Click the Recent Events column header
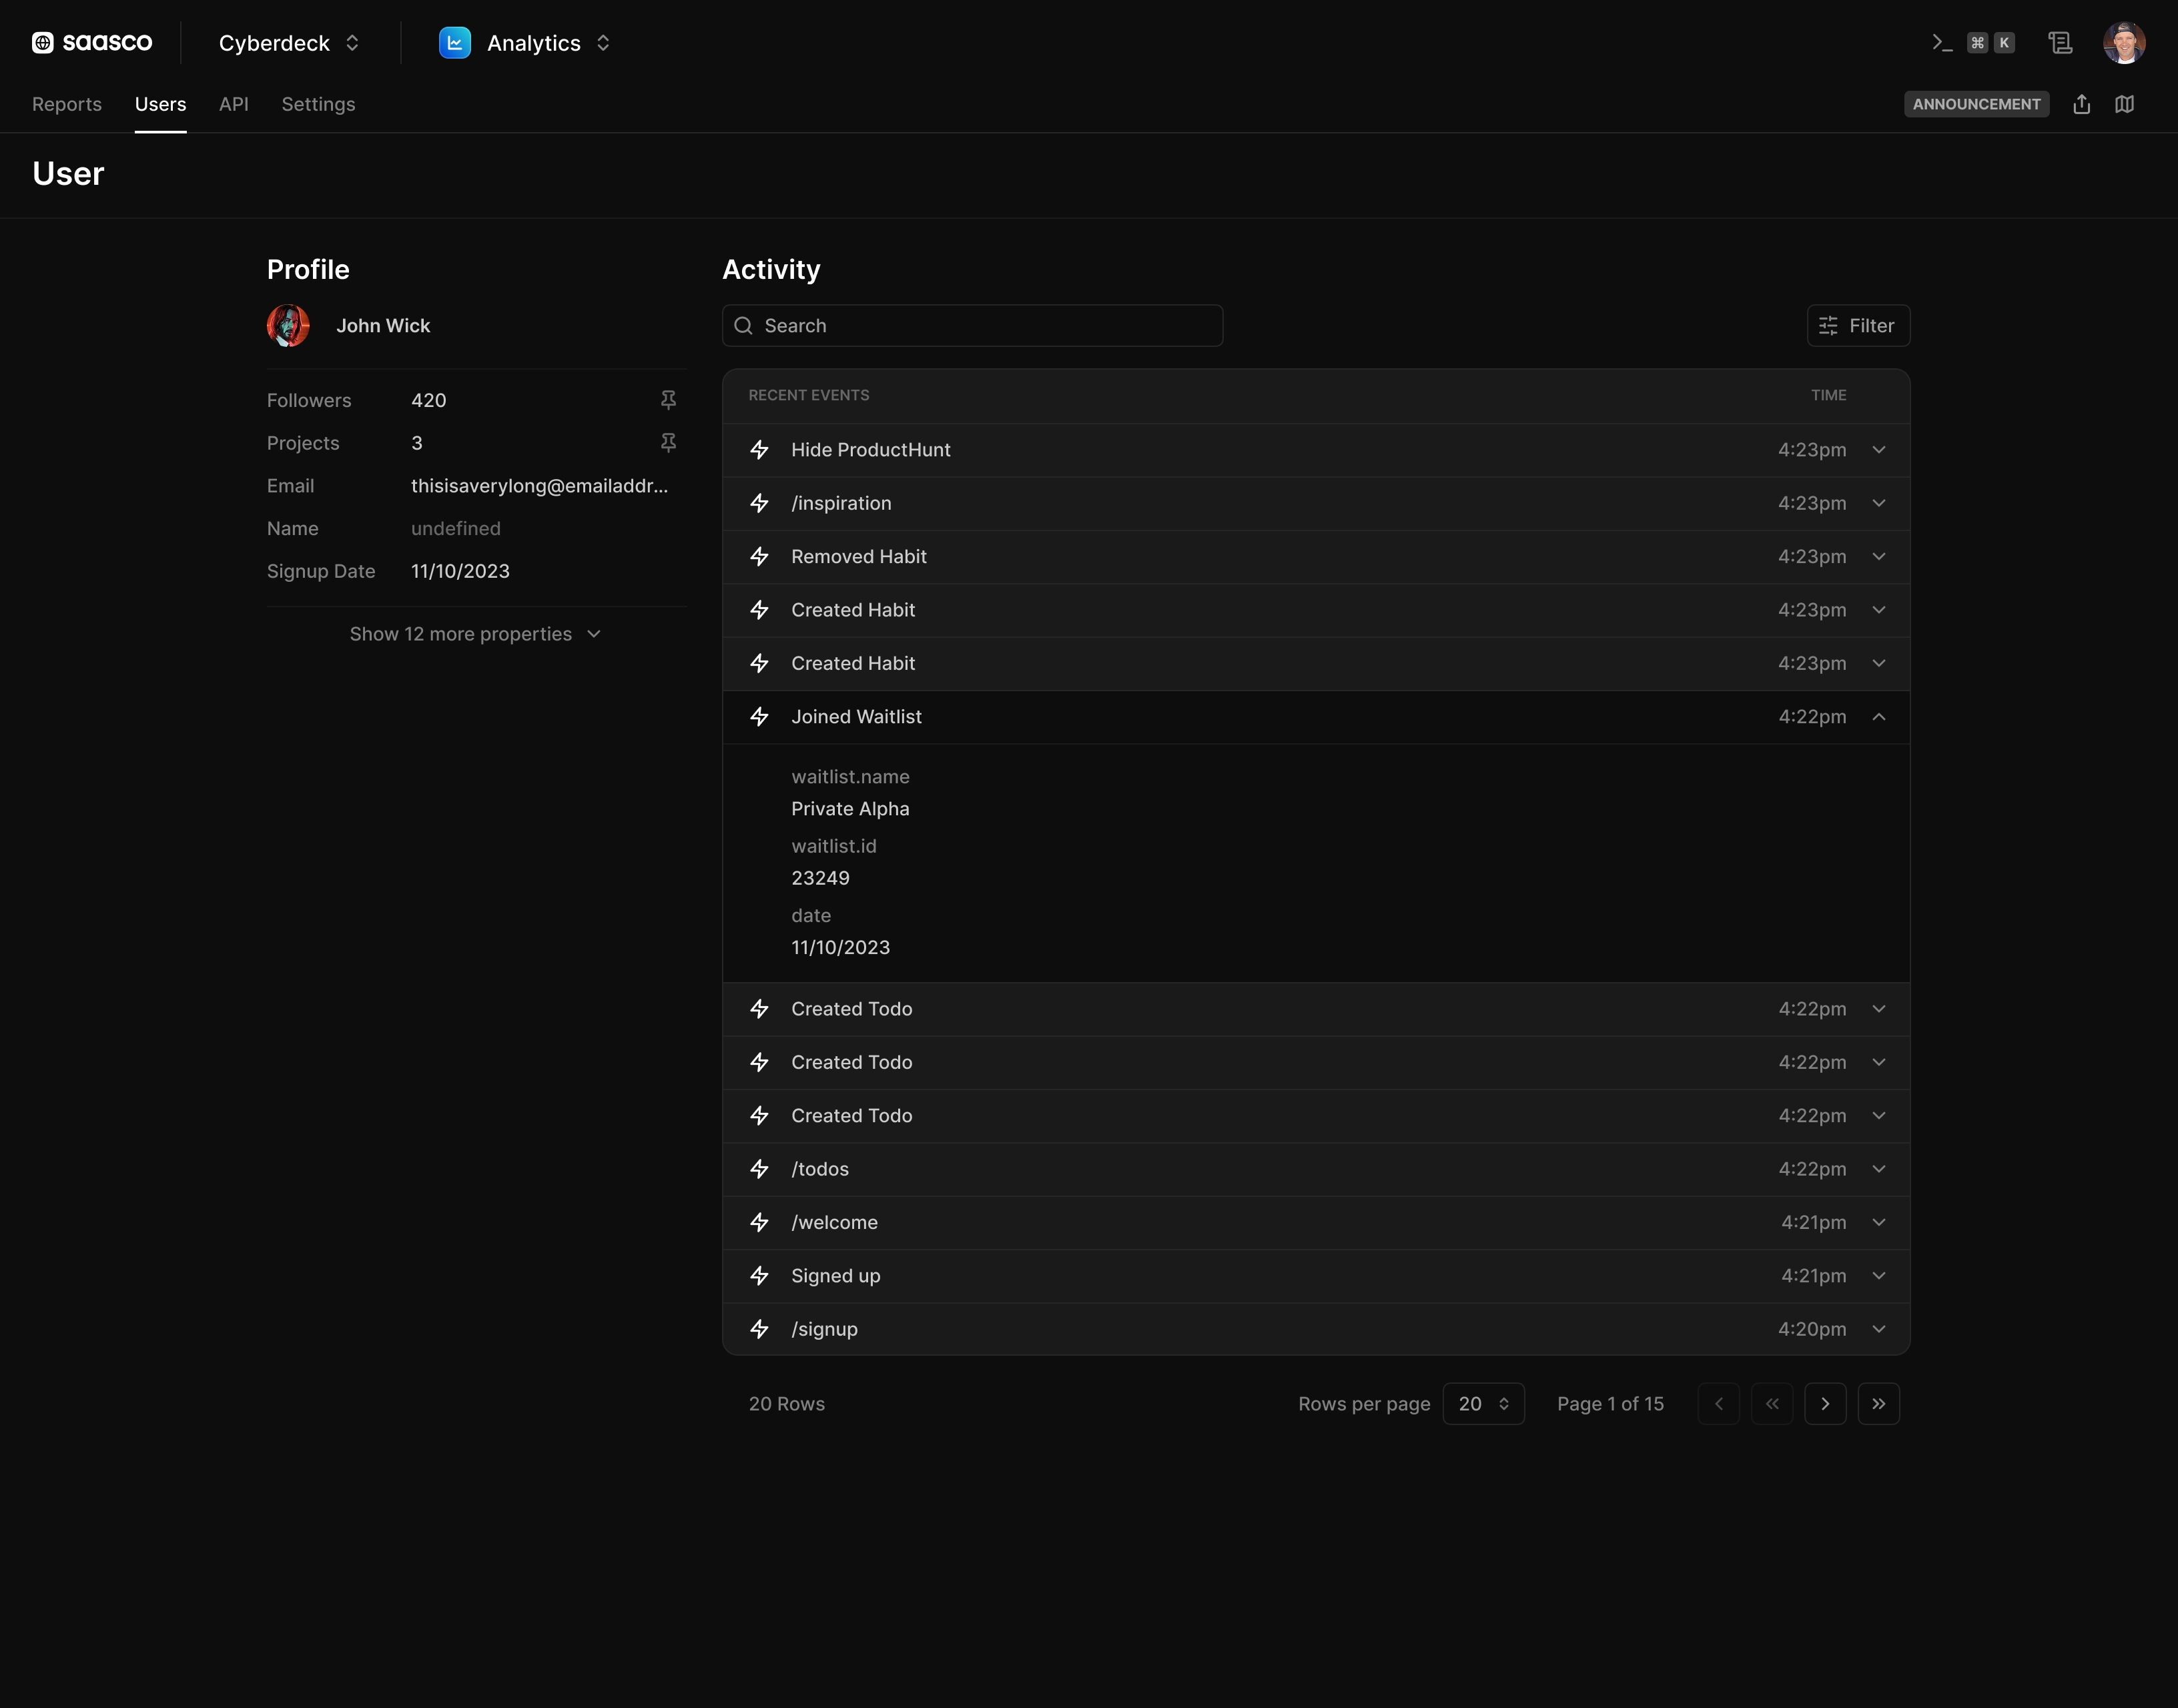The image size is (2178, 1708). click(x=809, y=395)
